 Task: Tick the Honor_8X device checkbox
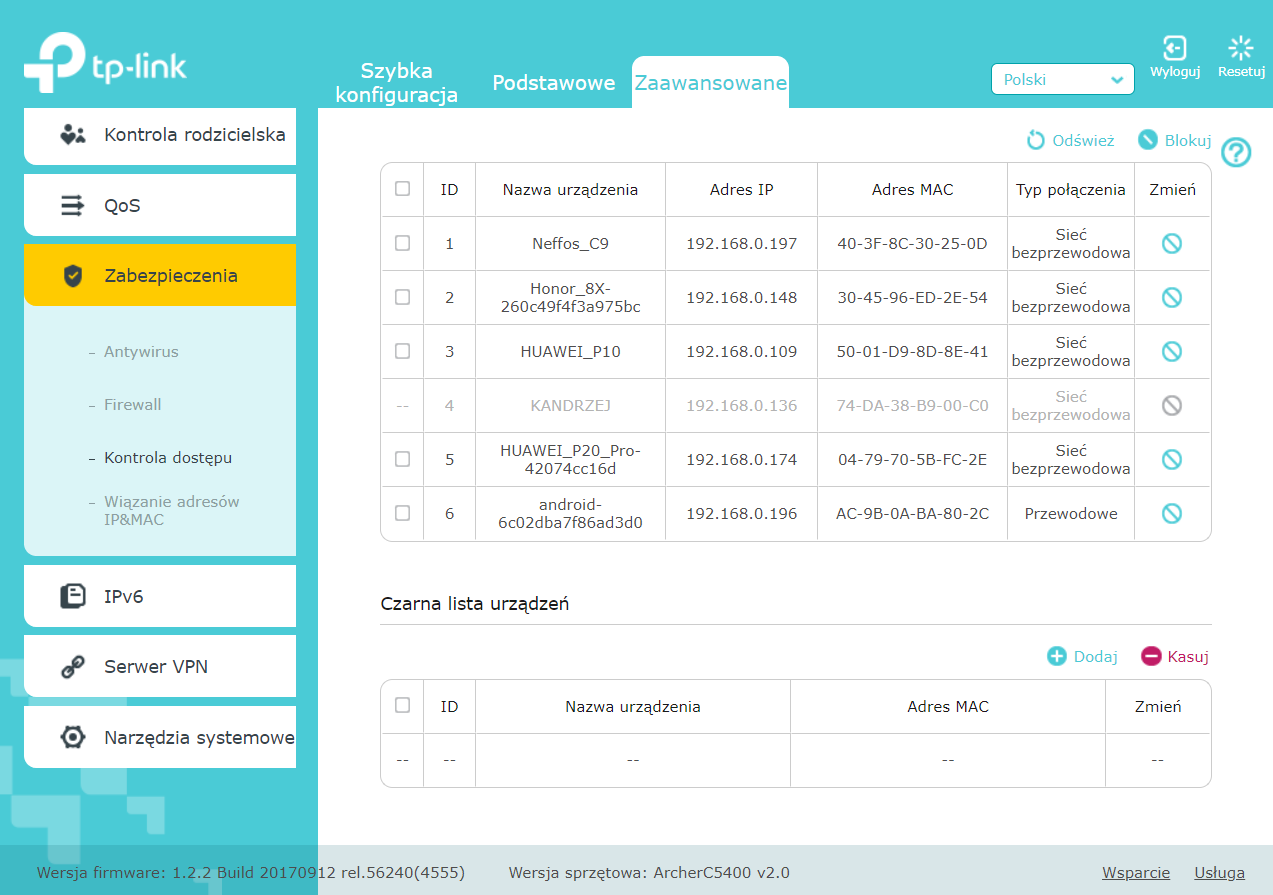(402, 297)
